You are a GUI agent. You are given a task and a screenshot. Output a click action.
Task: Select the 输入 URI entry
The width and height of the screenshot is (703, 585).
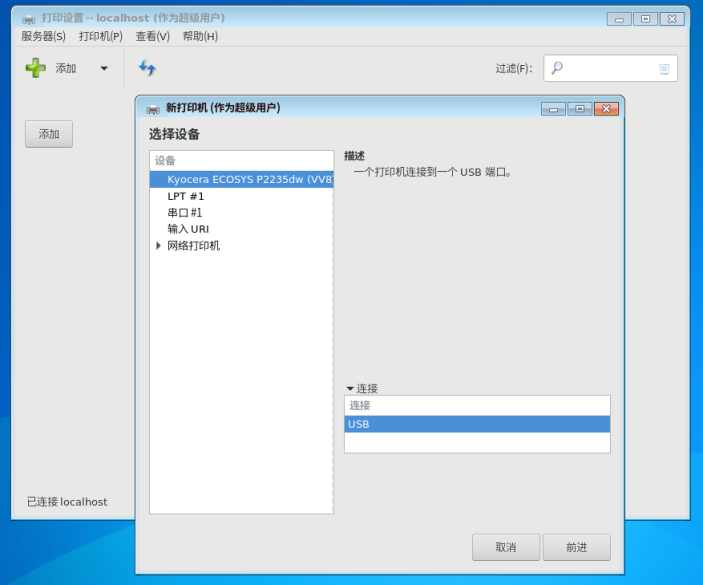pos(242,229)
